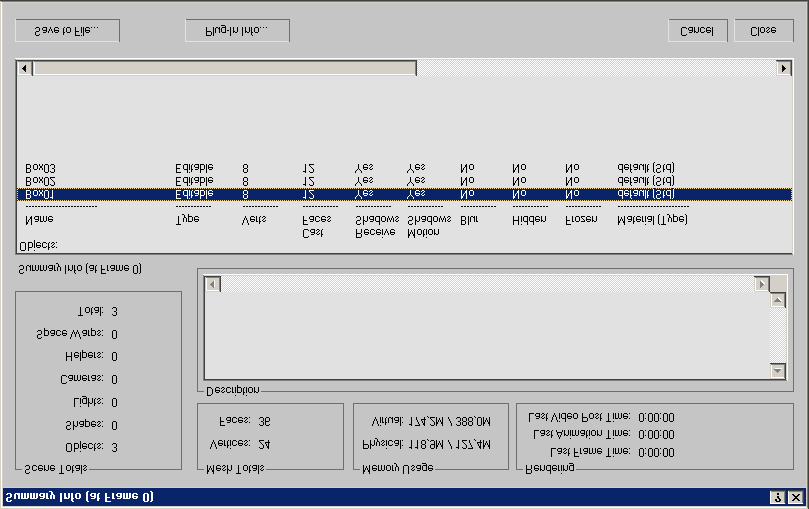
Task: Click the default (Std) material in the Box03 row
Action: point(646,169)
